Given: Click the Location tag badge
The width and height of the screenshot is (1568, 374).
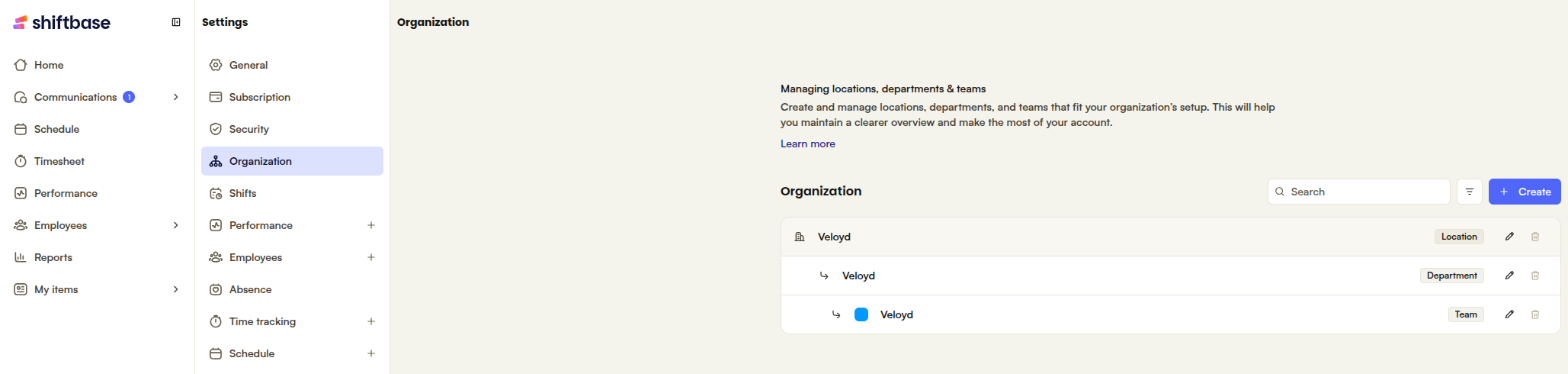Looking at the screenshot, I should (x=1459, y=237).
